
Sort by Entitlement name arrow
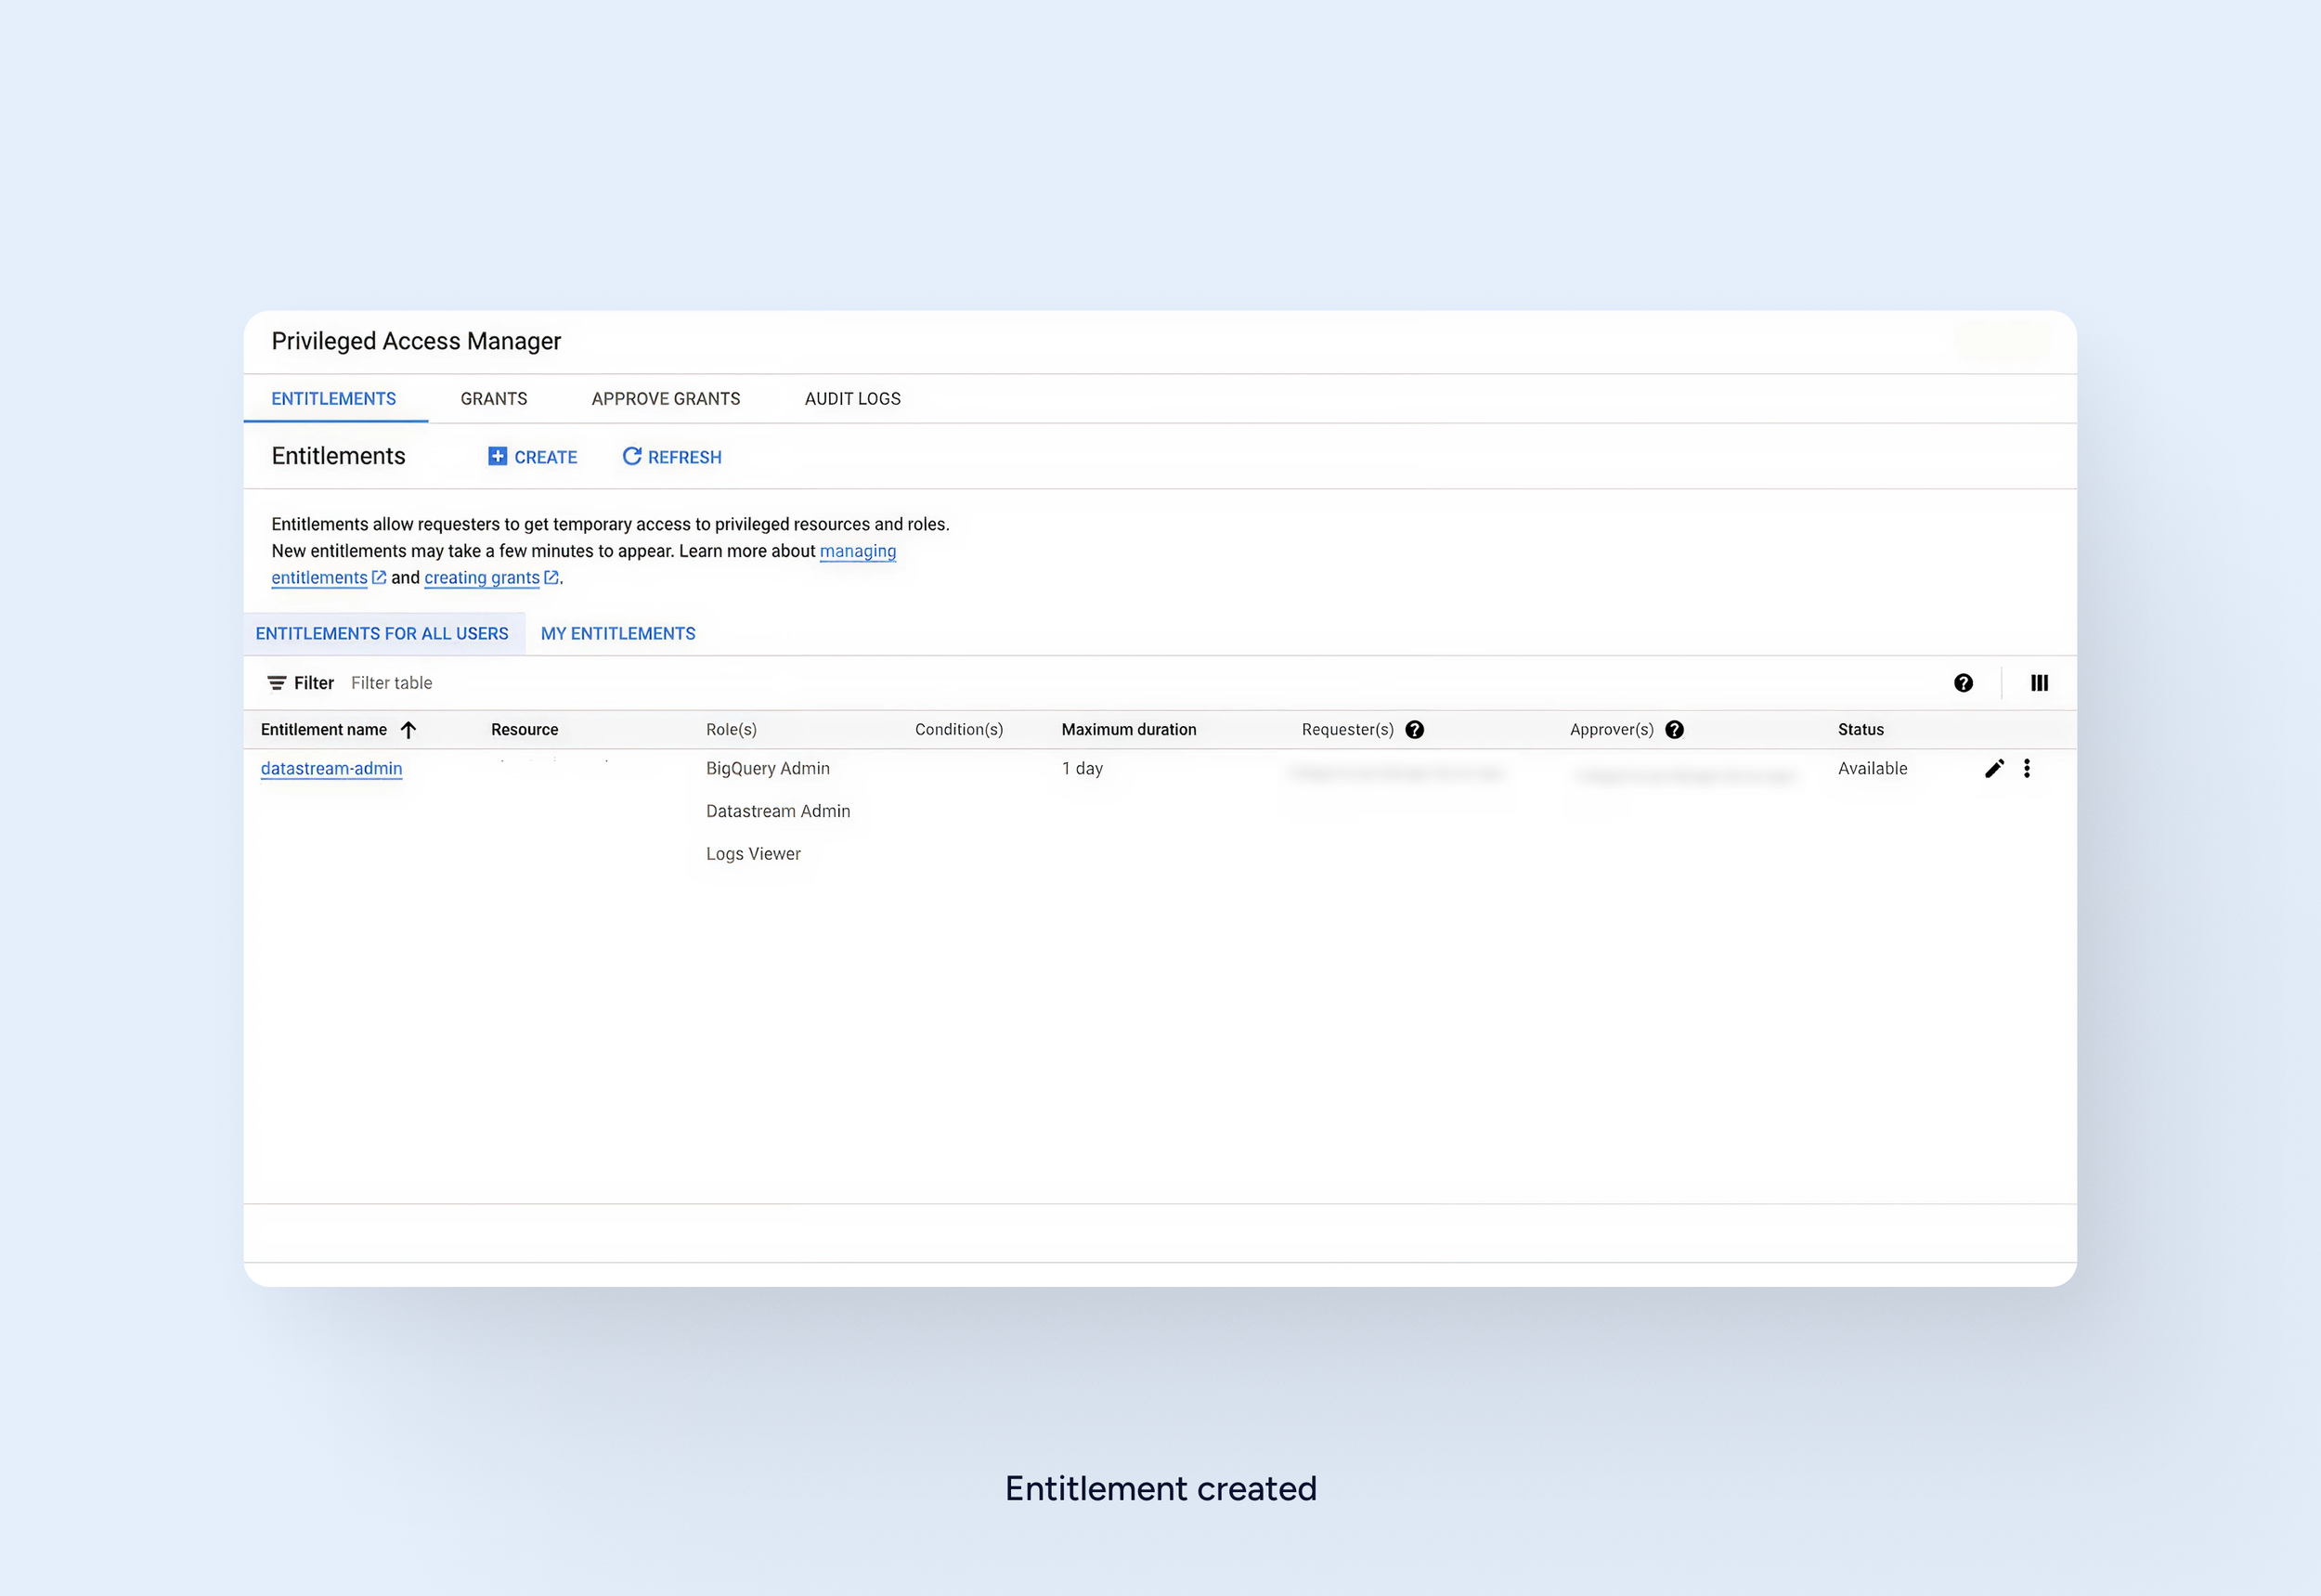tap(408, 730)
